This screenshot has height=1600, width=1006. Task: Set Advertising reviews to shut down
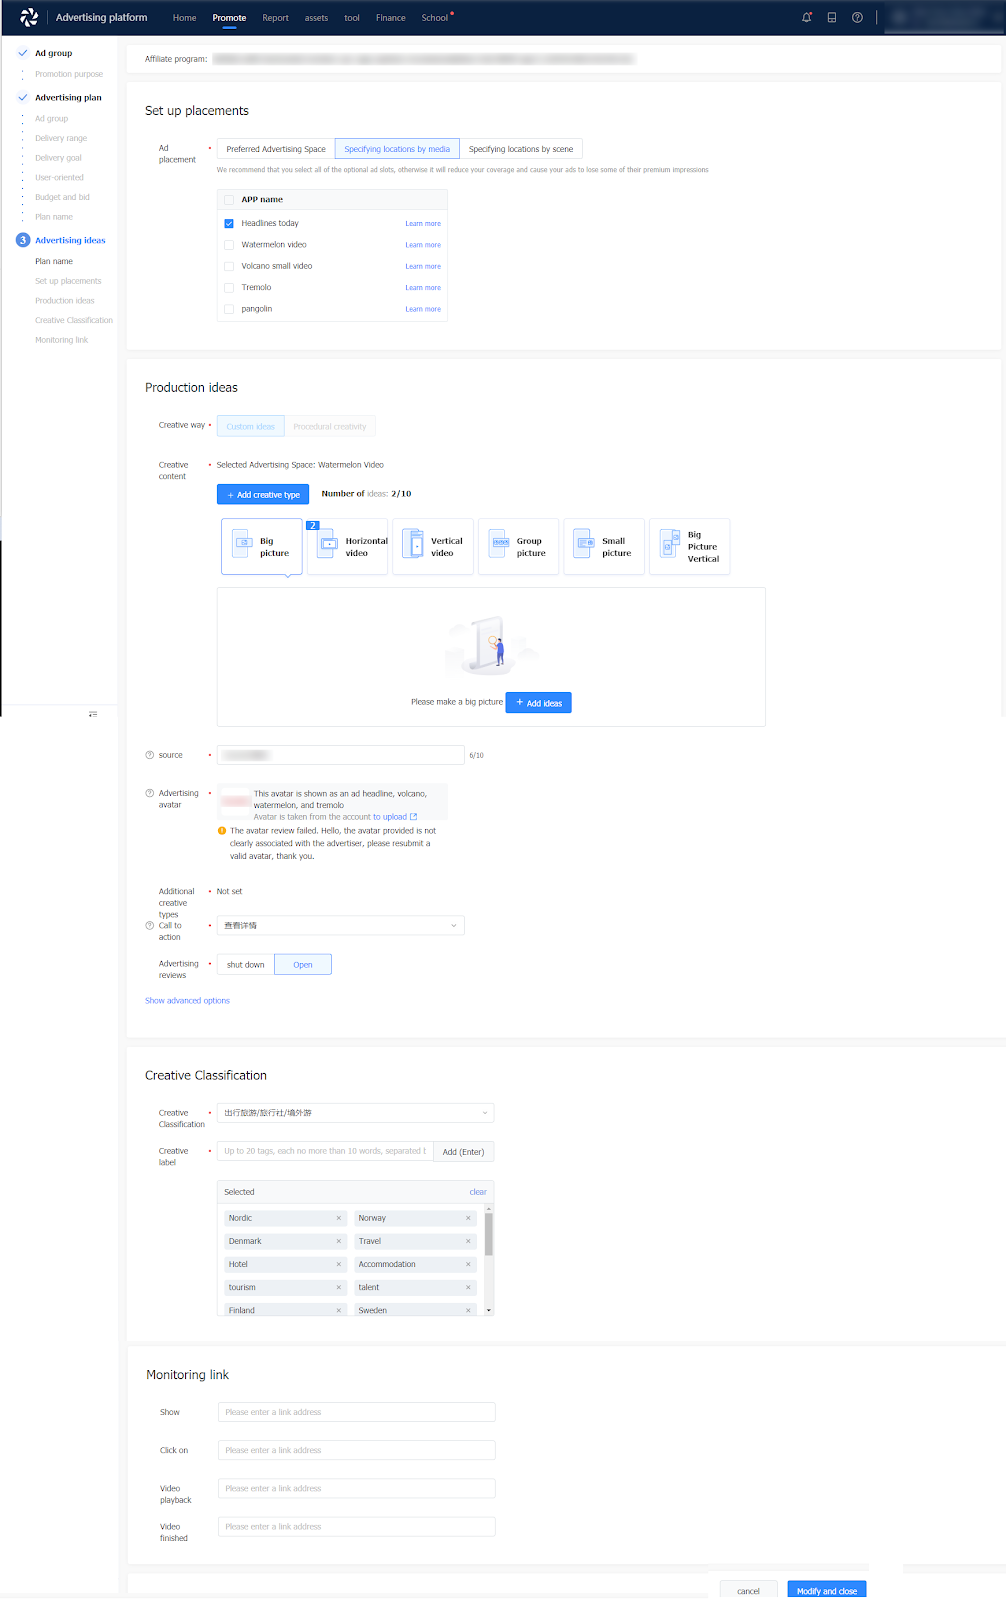[246, 965]
